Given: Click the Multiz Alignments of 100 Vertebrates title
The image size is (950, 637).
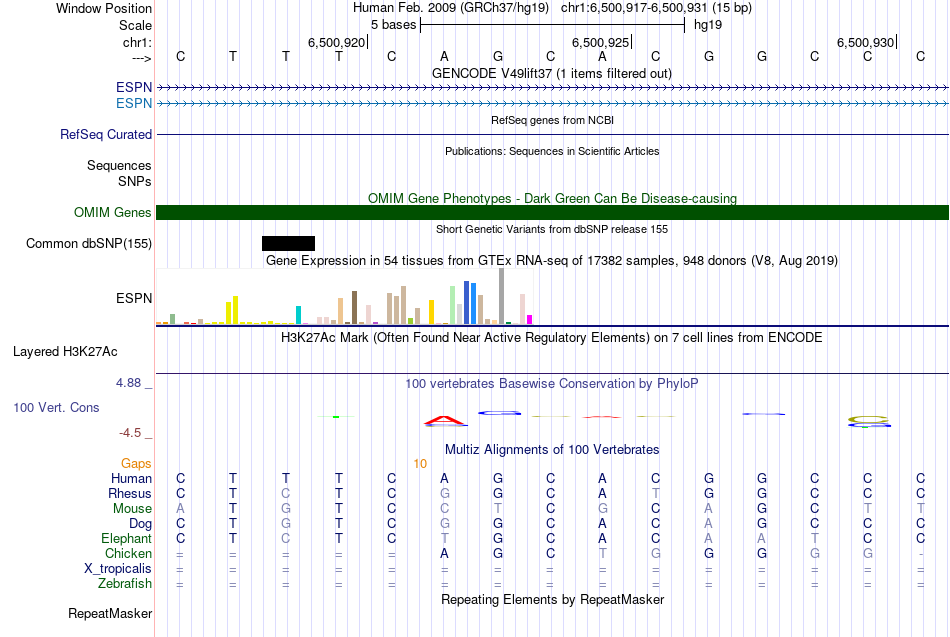Looking at the screenshot, I should pos(552,450).
